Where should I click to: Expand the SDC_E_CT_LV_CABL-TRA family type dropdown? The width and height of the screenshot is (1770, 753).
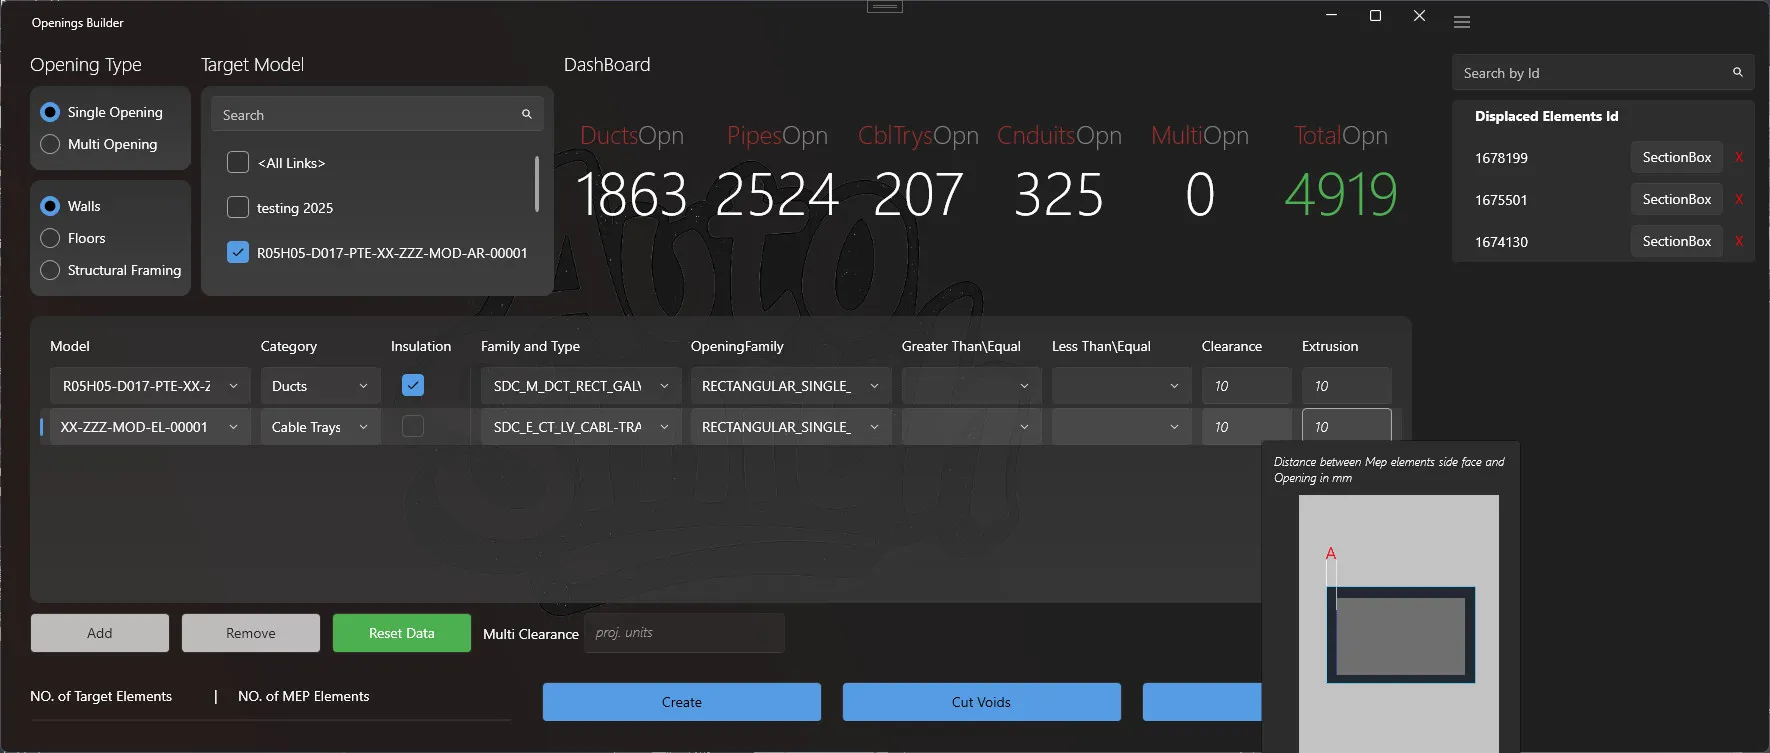point(581,427)
